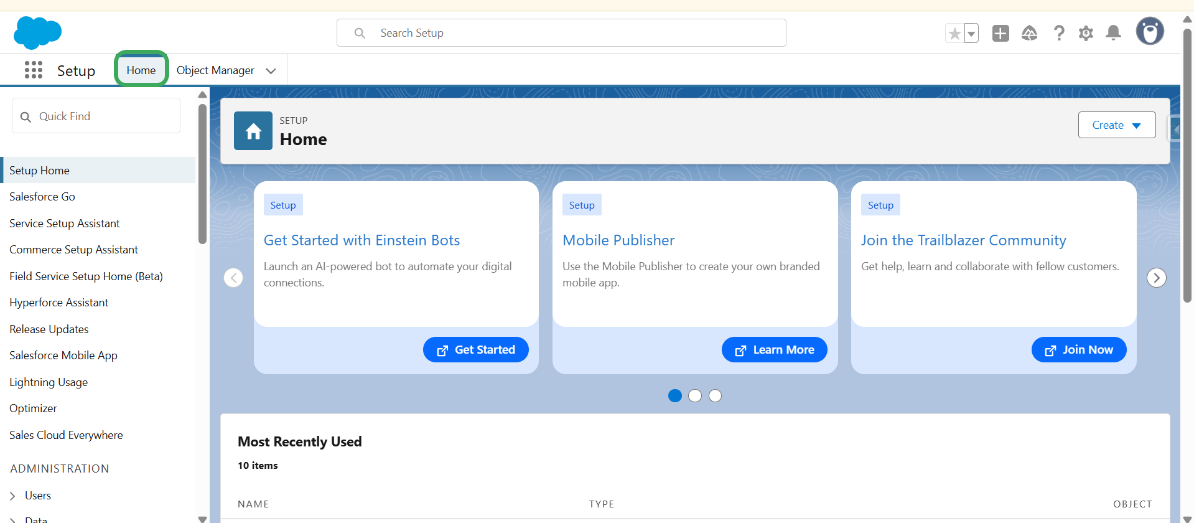Click the sidebar vertical scrollbar
The image size is (1194, 523).
click(203, 174)
